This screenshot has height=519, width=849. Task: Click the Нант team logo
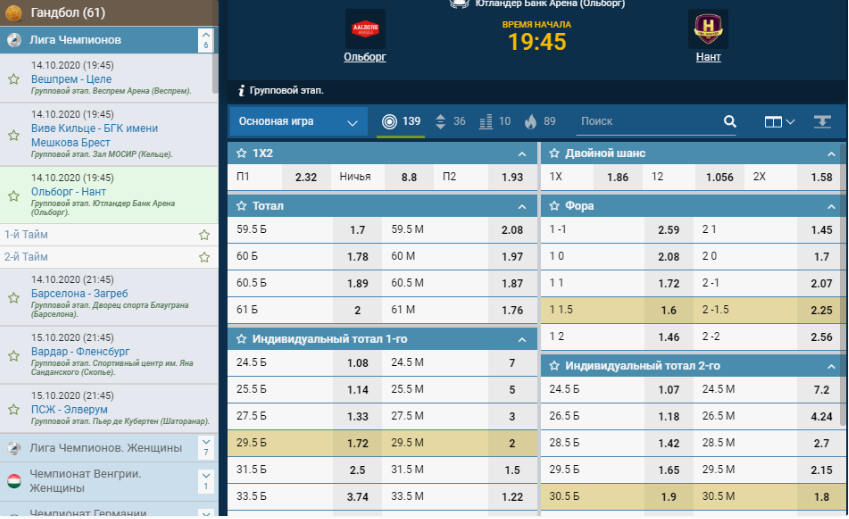708,29
